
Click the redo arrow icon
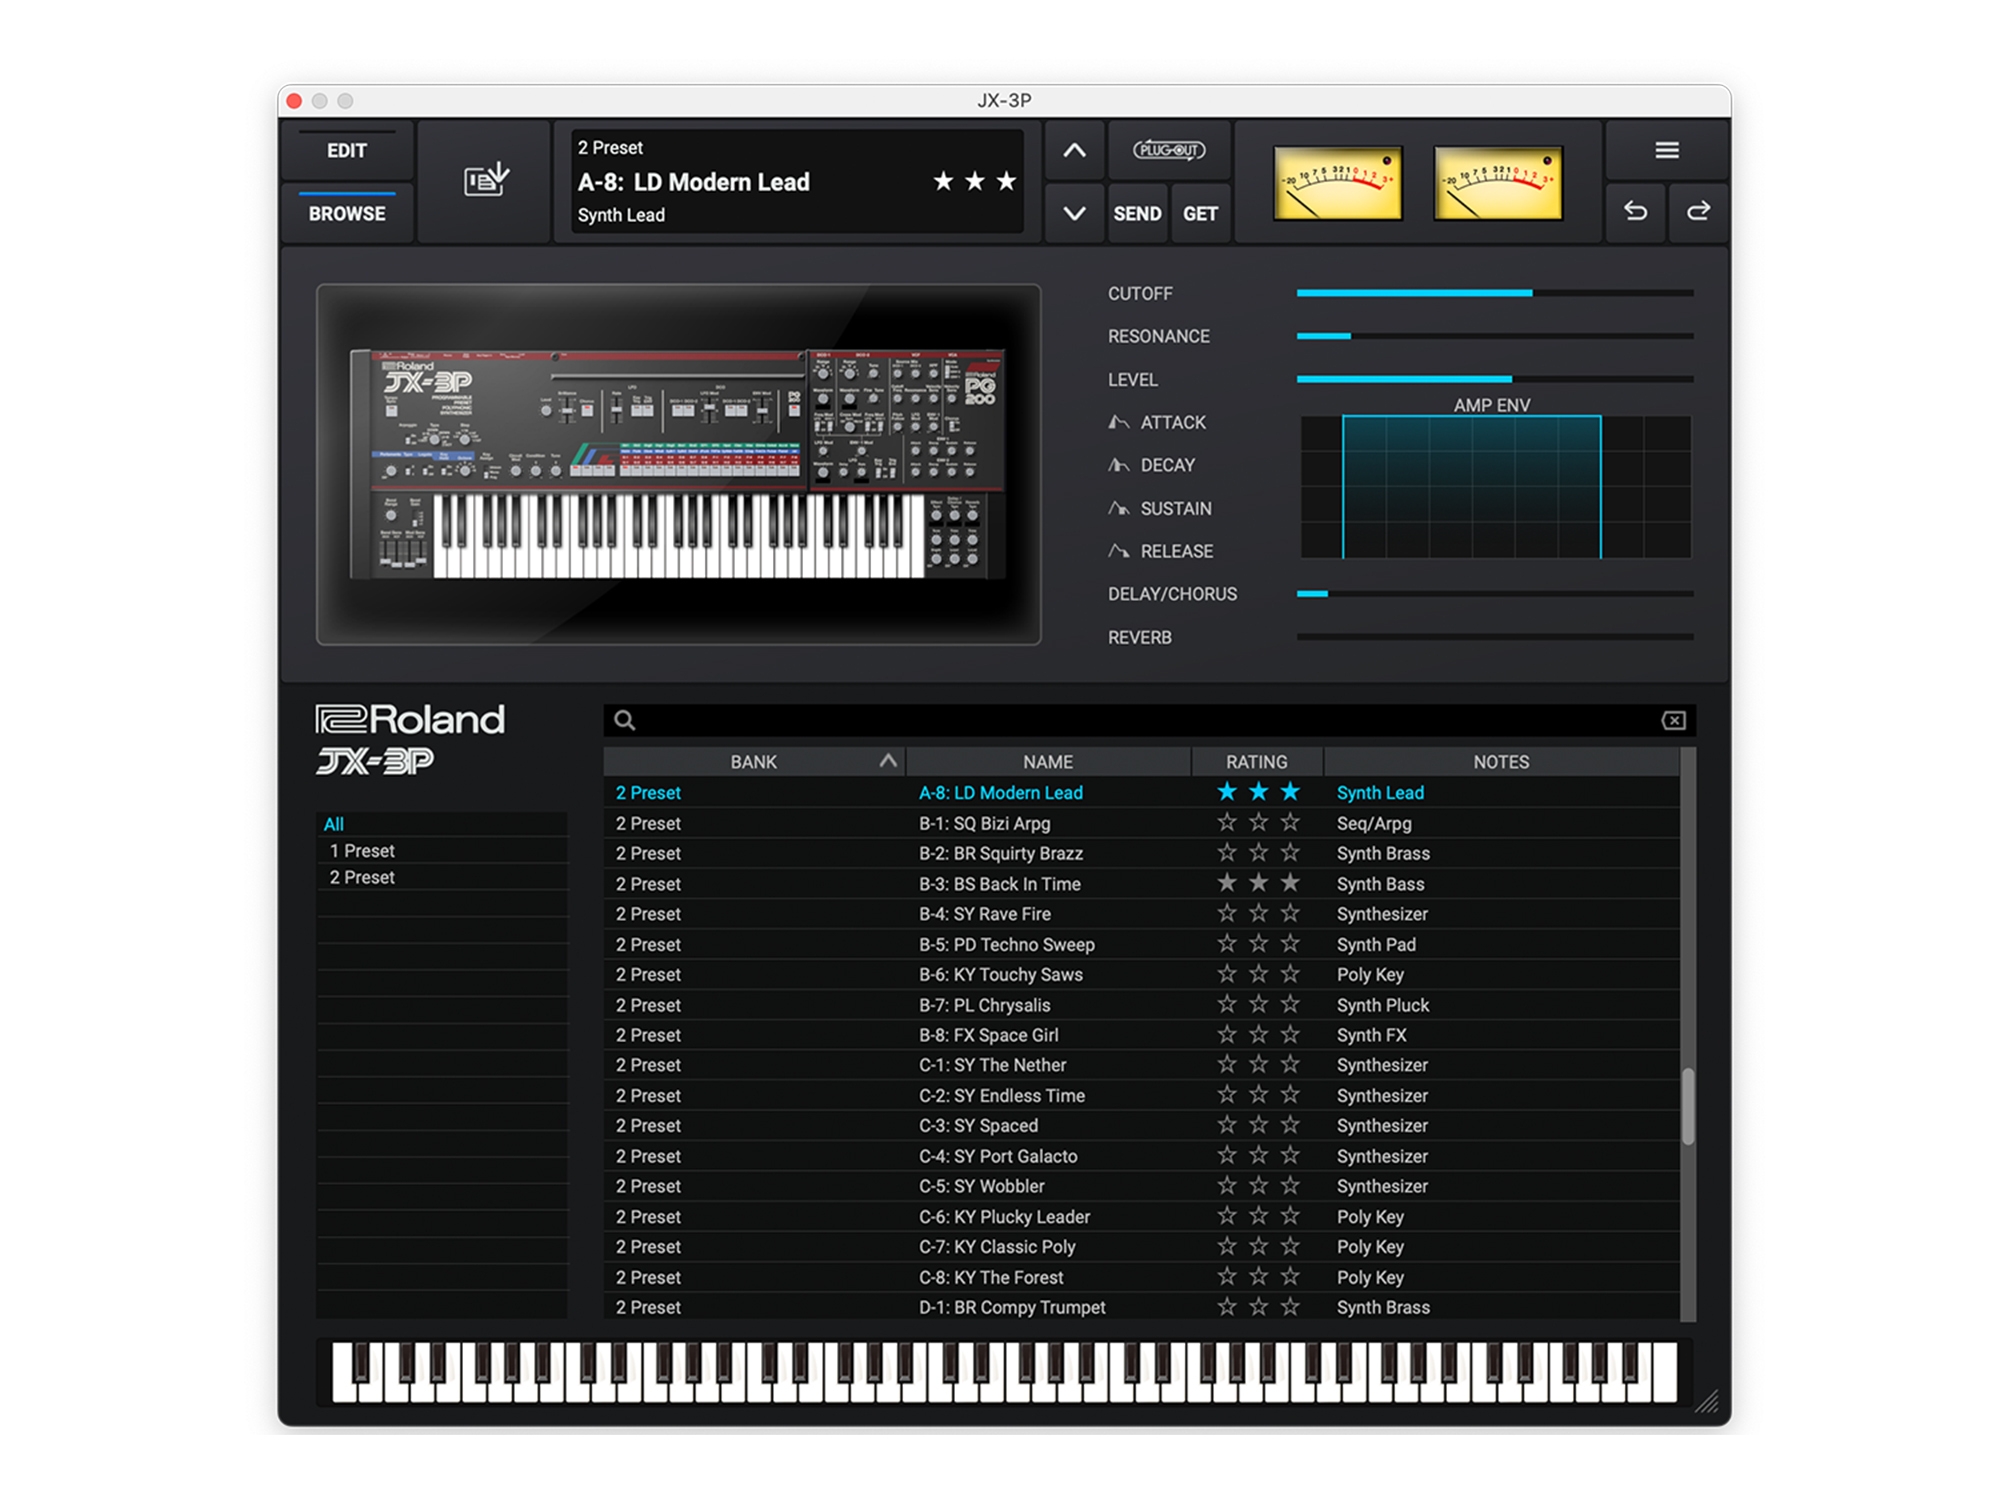click(1698, 211)
